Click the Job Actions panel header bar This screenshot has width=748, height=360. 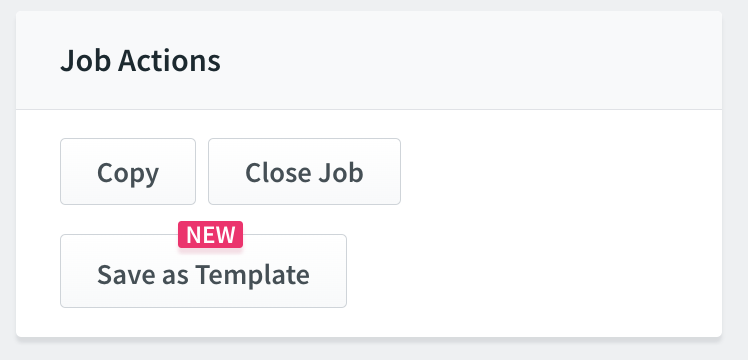pos(369,61)
